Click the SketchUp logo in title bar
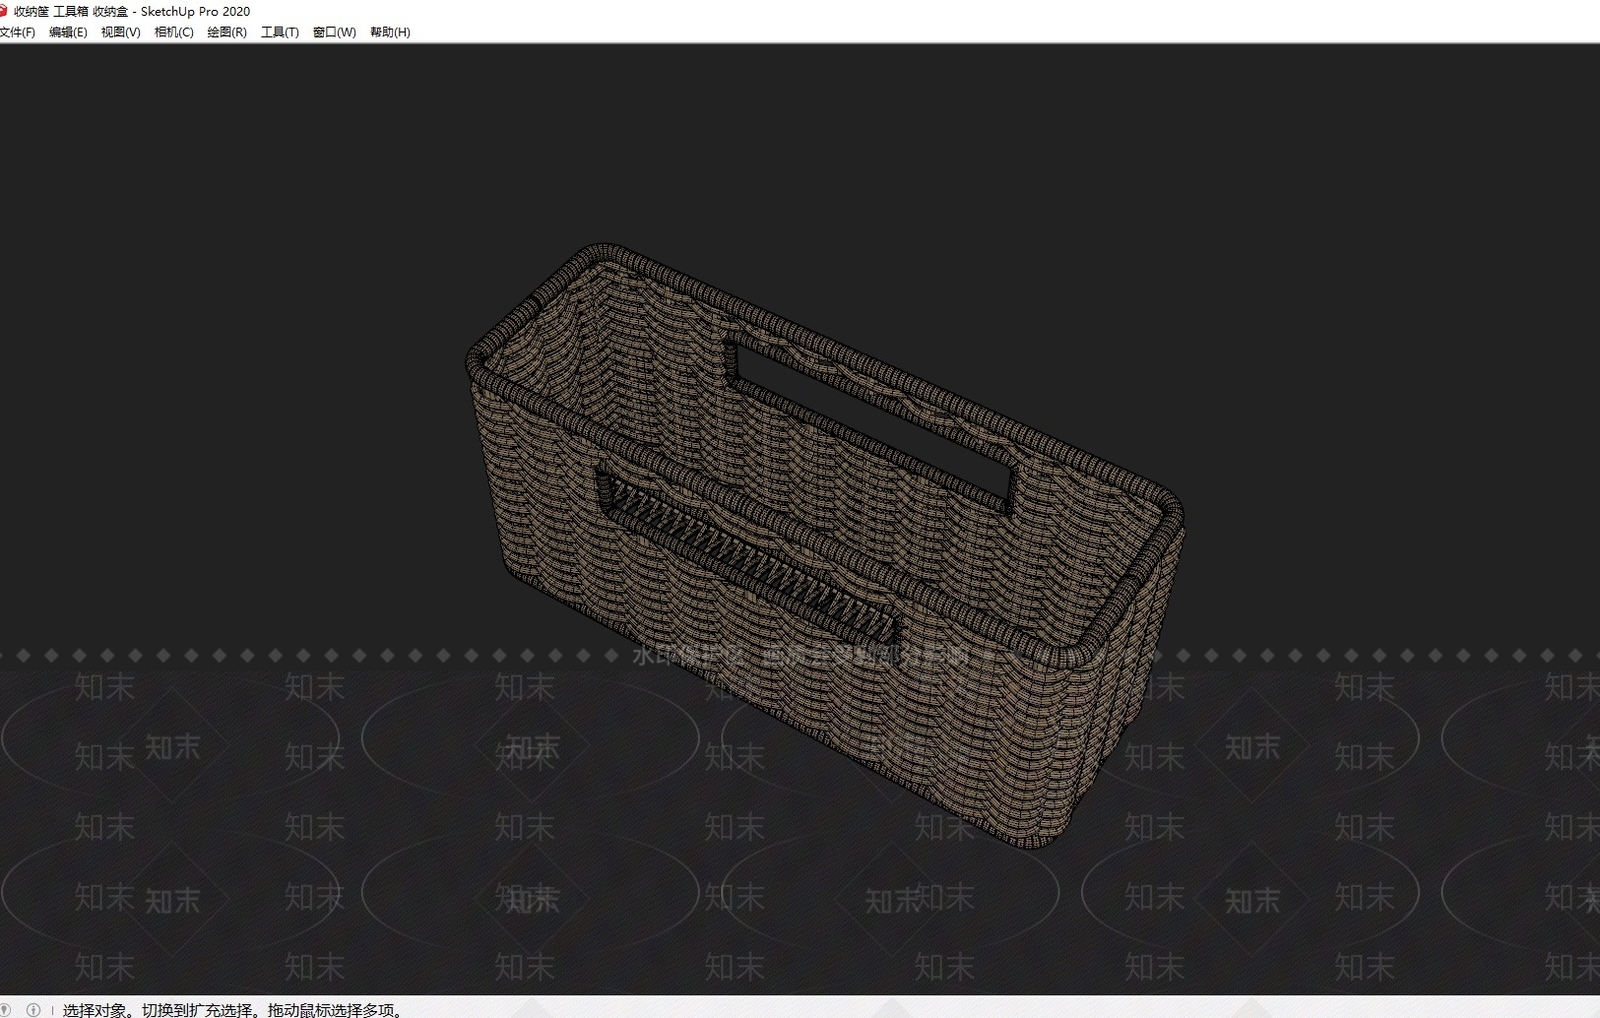 point(3,11)
